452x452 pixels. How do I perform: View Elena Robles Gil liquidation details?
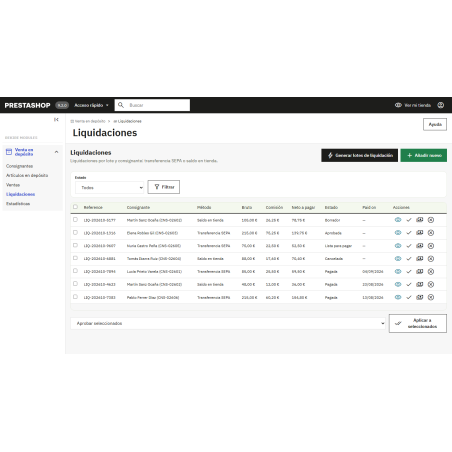coord(398,233)
